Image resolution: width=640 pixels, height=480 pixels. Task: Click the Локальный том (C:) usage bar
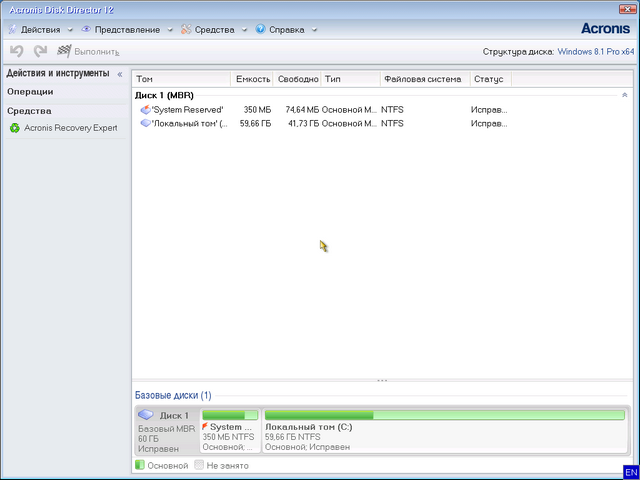pos(444,415)
